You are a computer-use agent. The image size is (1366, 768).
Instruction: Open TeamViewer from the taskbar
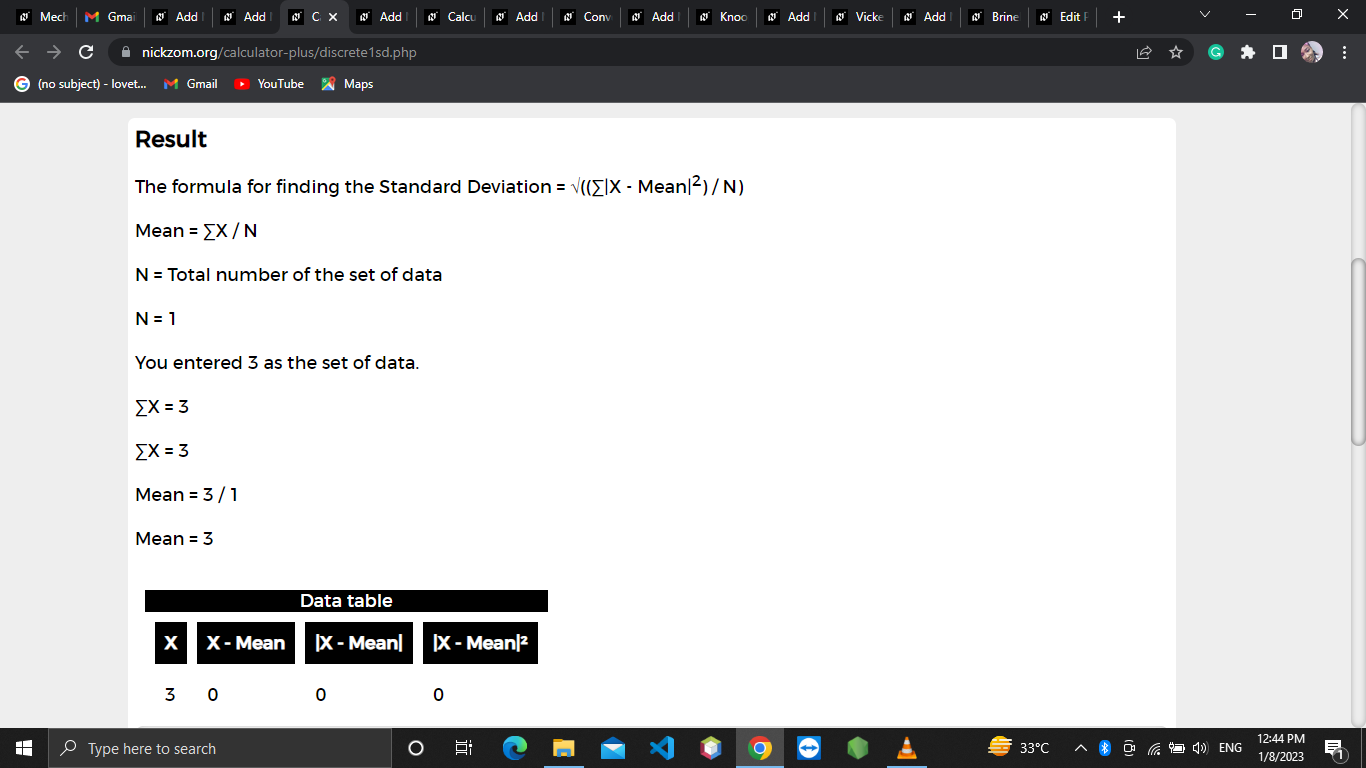tap(809, 748)
